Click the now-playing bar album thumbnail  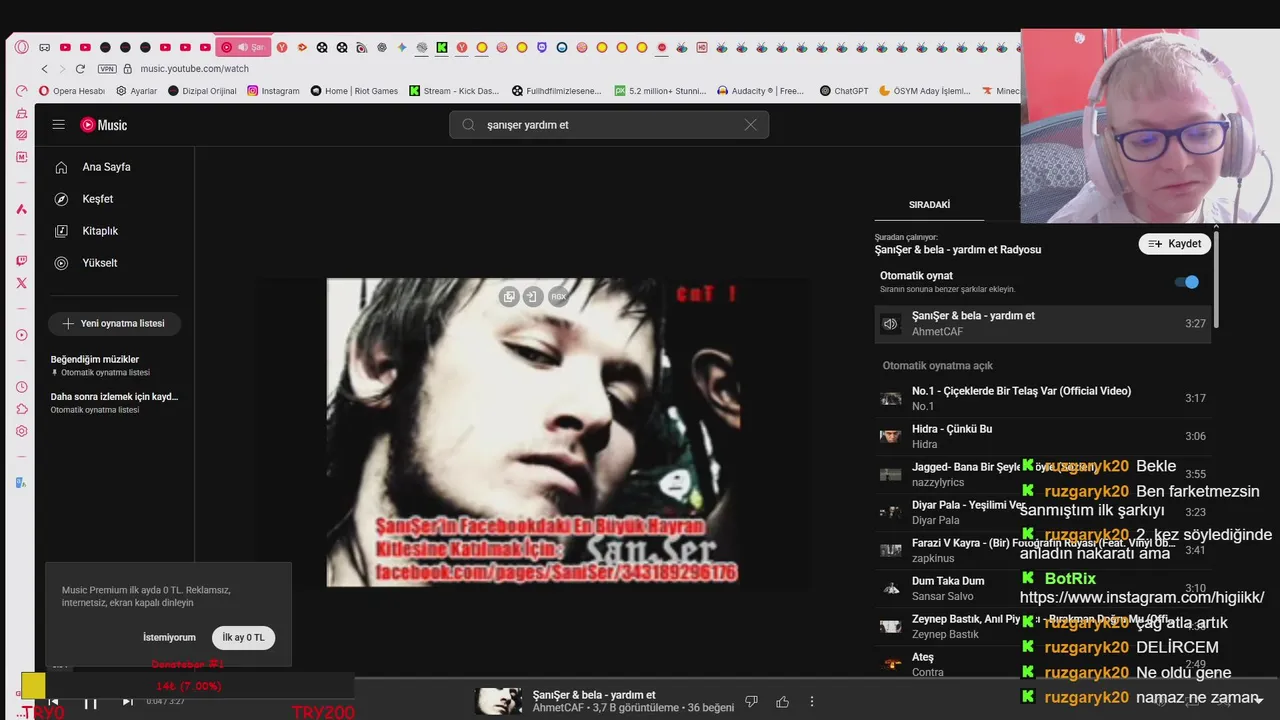(498, 701)
